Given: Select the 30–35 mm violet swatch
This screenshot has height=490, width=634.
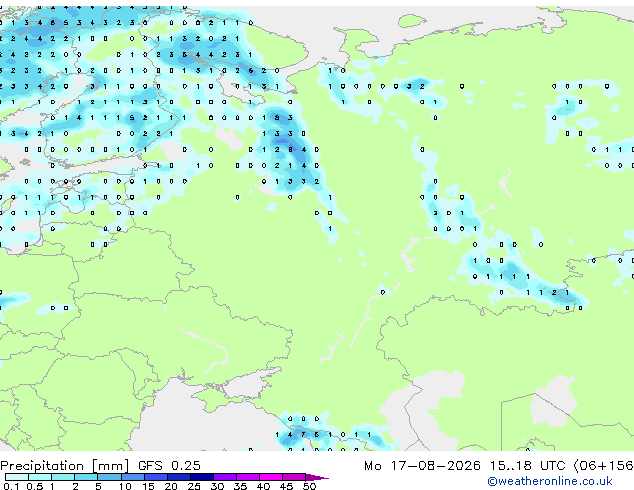Looking at the screenshot, I should [224, 477].
